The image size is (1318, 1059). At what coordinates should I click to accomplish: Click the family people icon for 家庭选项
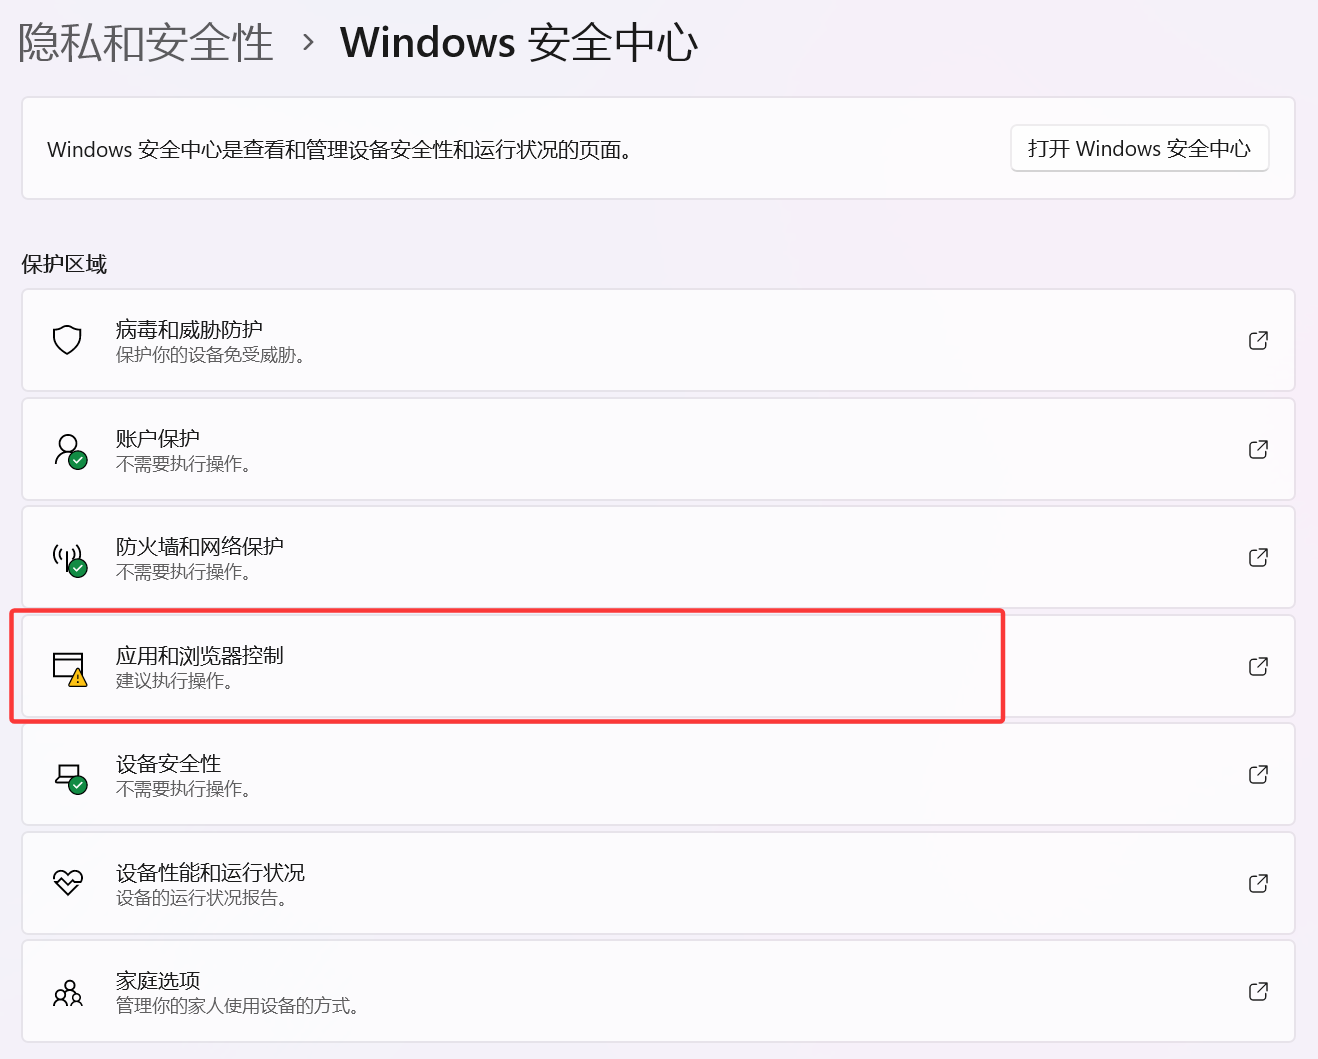click(68, 992)
